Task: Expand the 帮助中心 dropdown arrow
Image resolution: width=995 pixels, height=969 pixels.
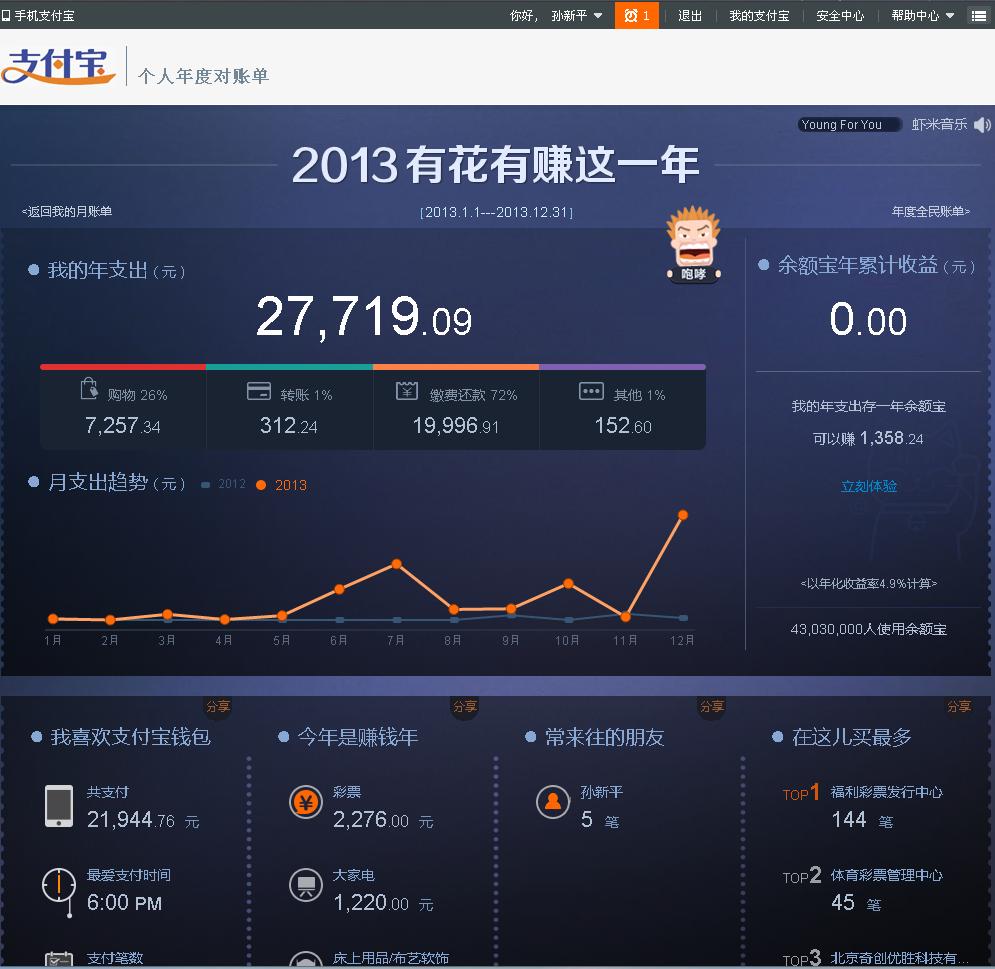Action: [950, 15]
